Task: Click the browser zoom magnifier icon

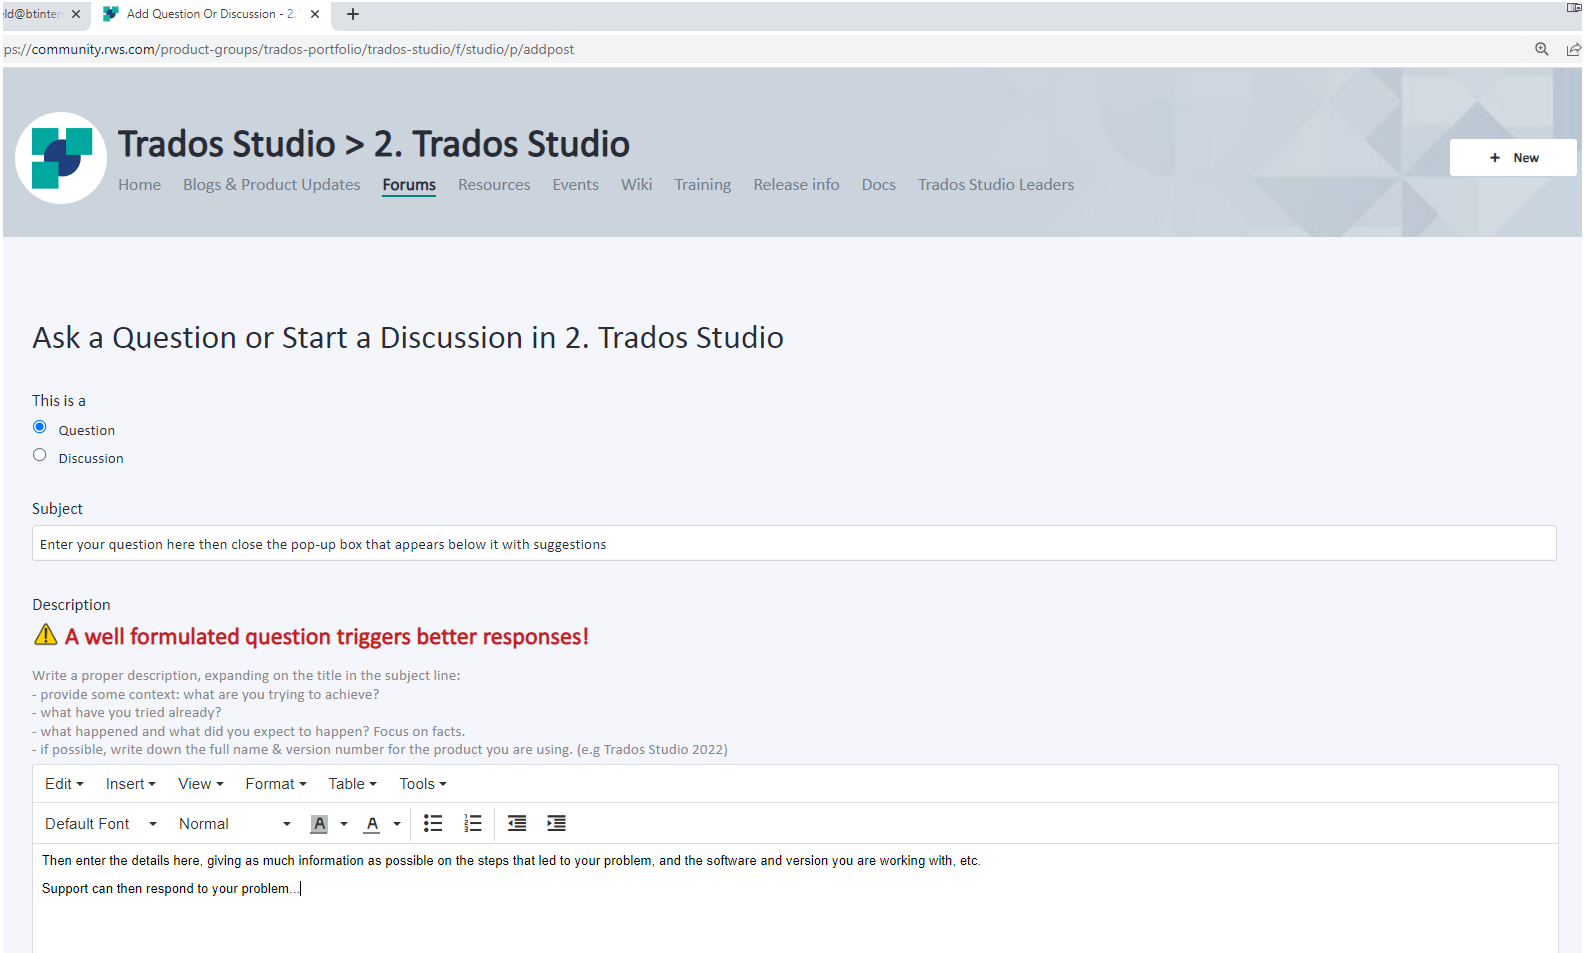Action: coord(1542,49)
